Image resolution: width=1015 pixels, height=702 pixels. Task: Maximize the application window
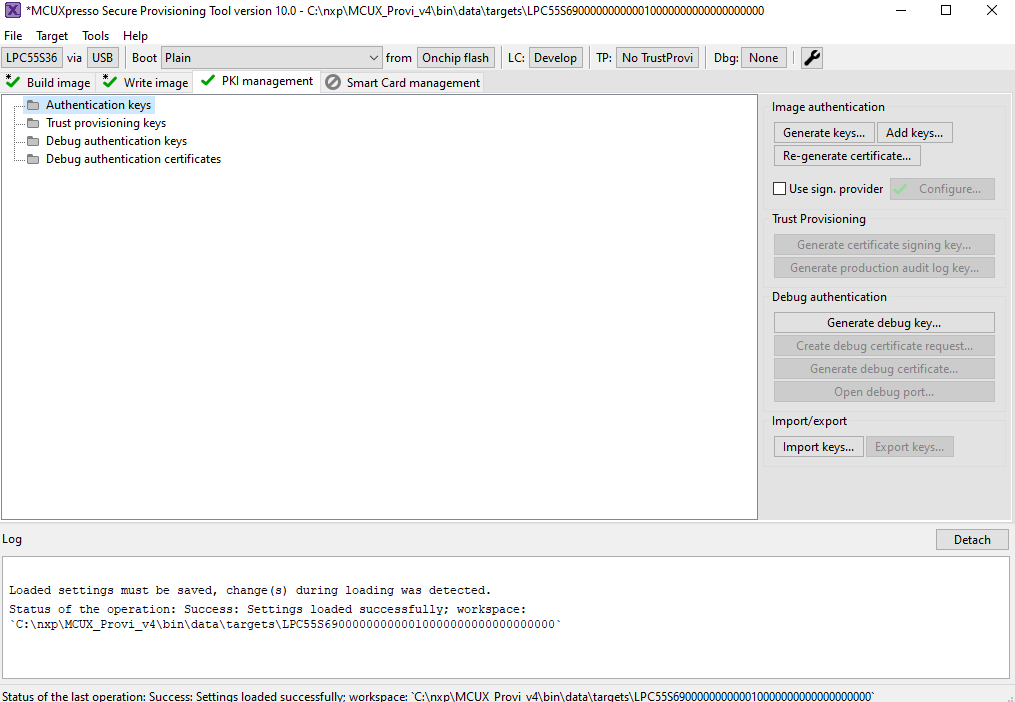click(946, 10)
